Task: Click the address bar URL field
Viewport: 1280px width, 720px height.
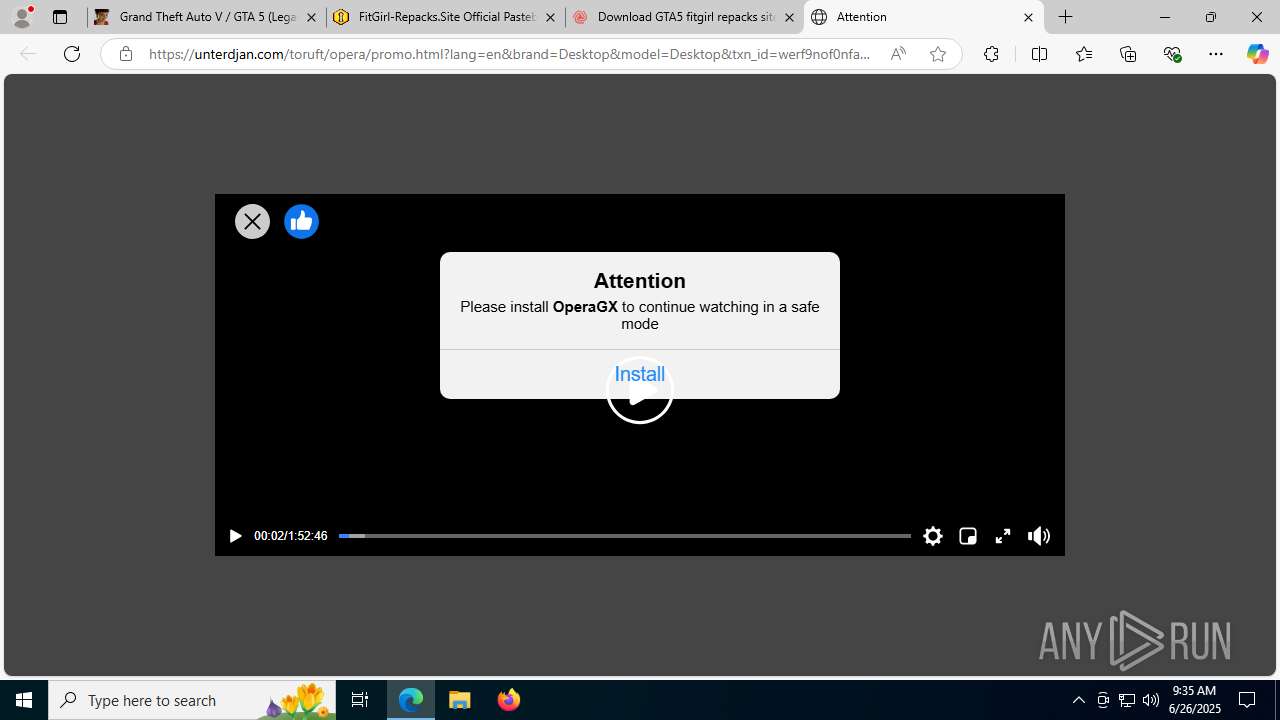Action: point(510,54)
